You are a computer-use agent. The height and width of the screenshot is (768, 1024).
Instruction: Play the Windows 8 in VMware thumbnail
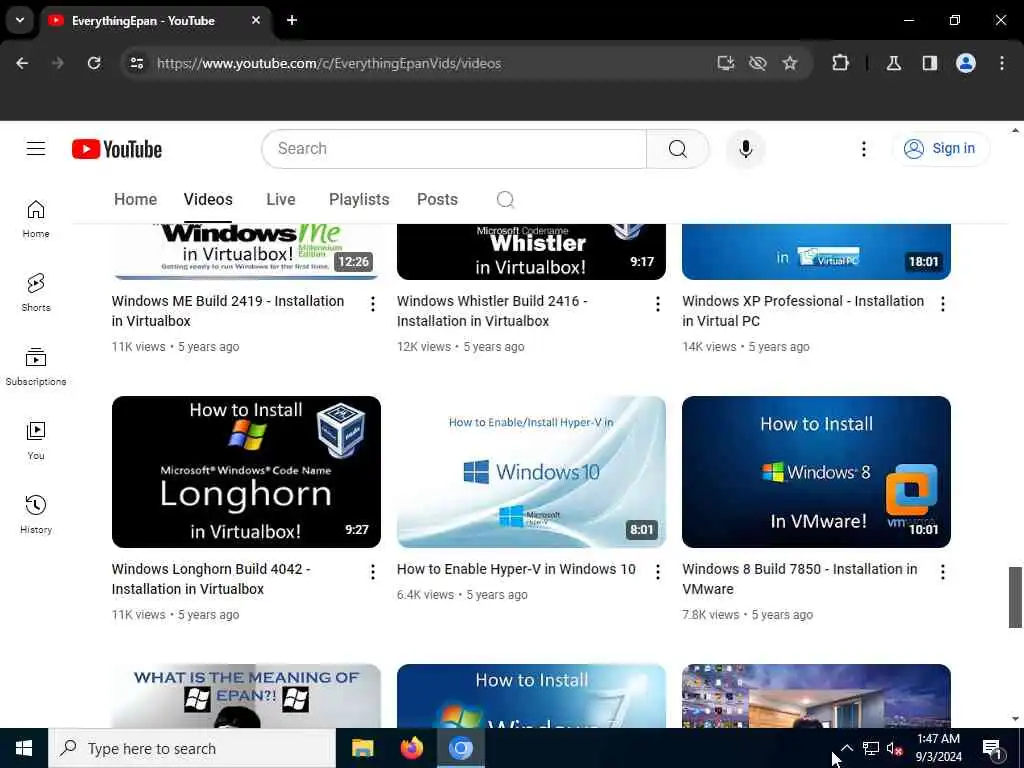point(816,472)
